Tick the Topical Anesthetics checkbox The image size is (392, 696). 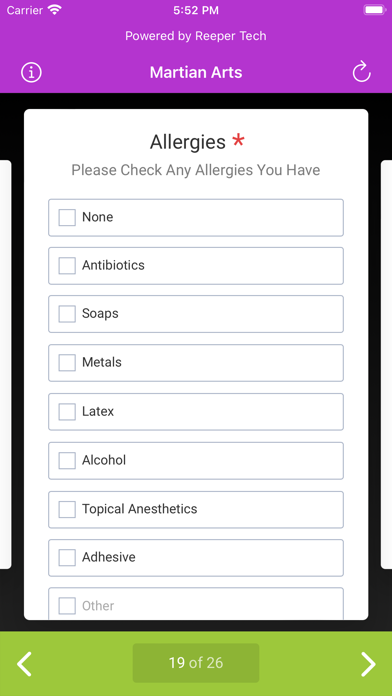(x=67, y=509)
